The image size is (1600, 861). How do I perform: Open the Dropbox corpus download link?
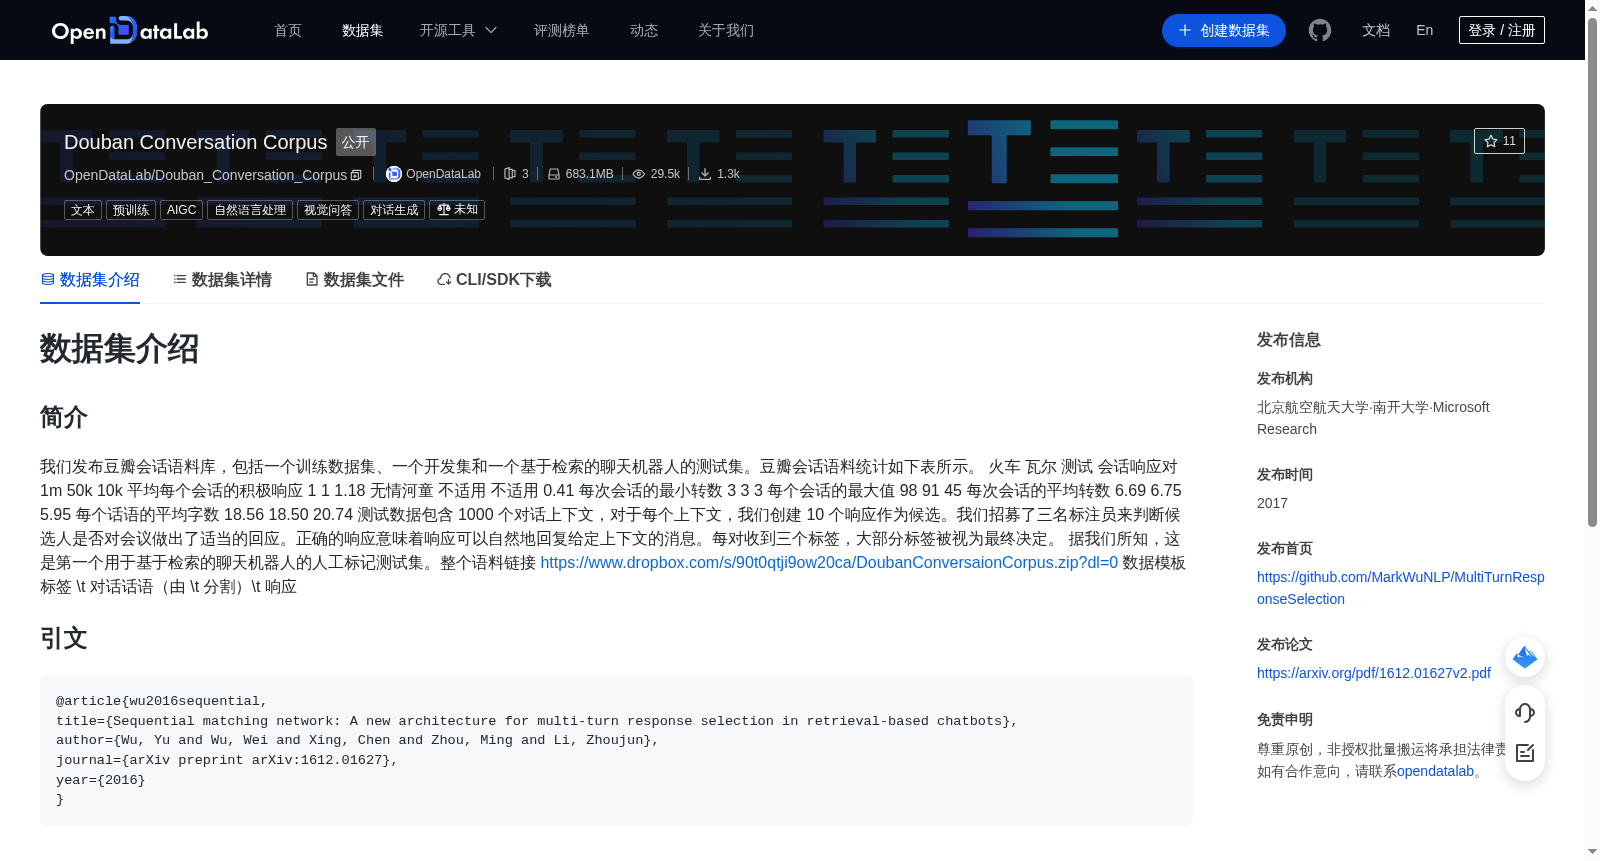pyautogui.click(x=829, y=563)
